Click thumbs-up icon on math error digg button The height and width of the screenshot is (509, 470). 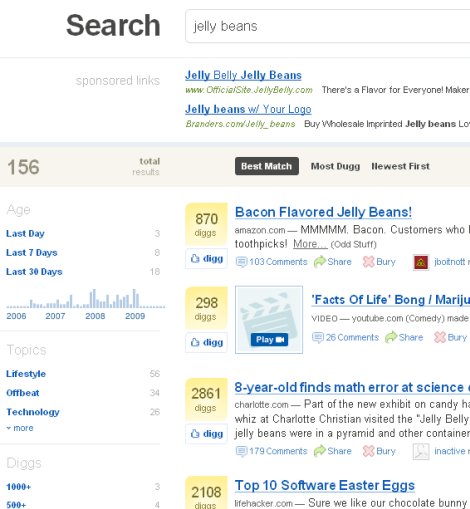(195, 434)
